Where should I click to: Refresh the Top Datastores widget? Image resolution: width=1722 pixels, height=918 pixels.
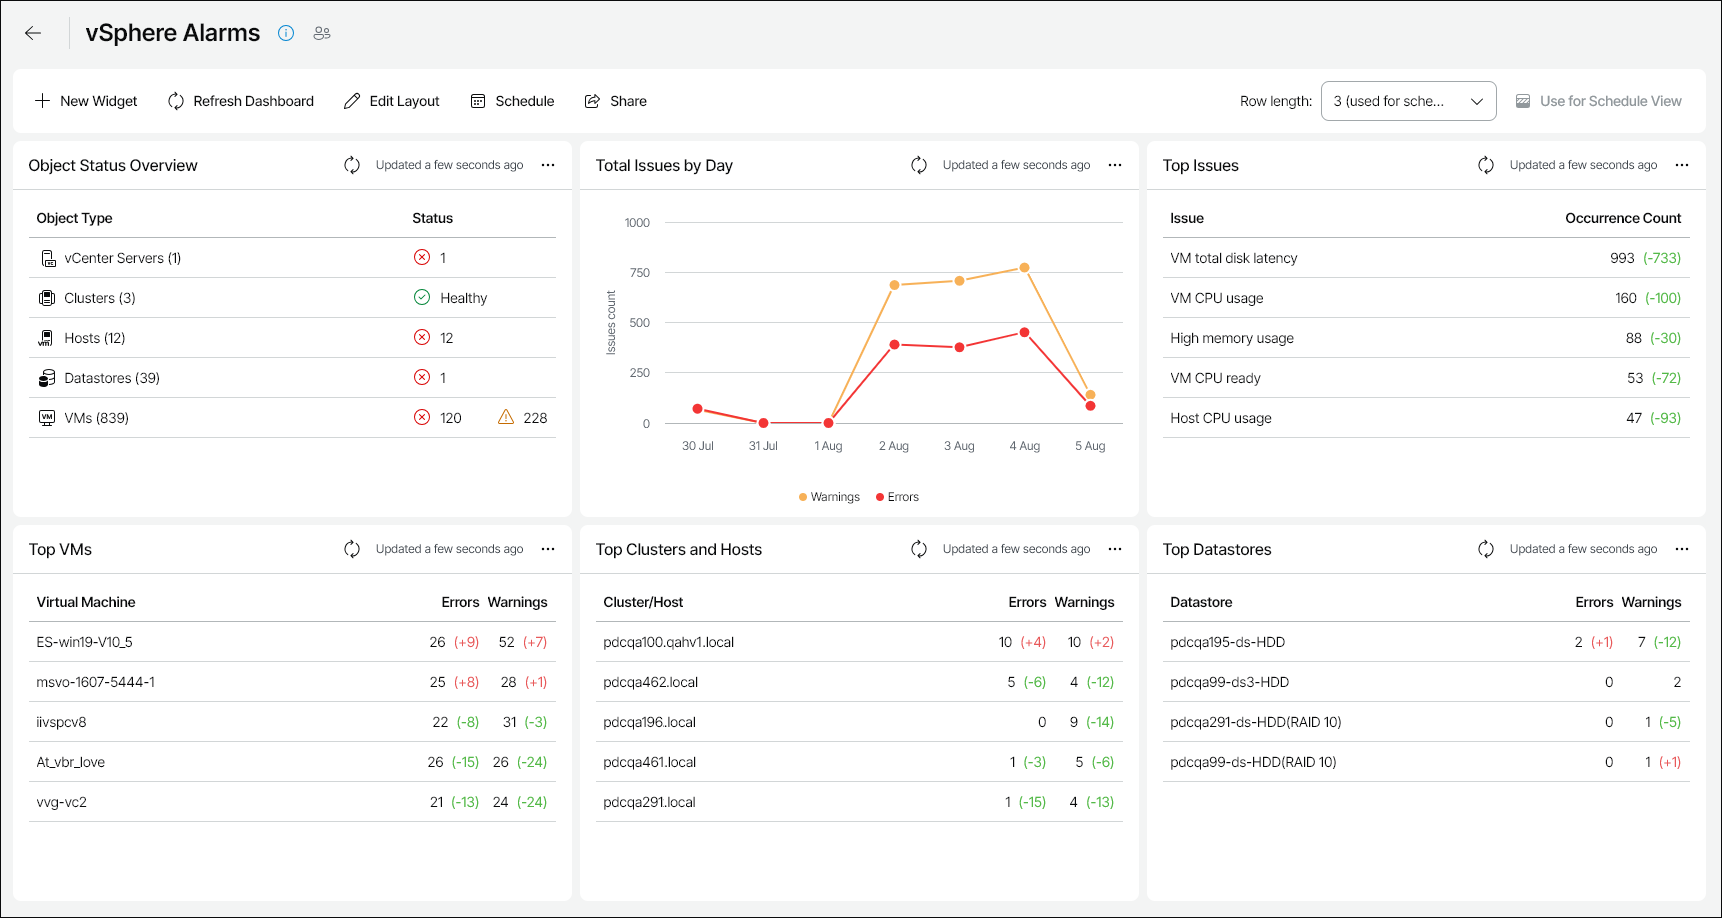pos(1486,549)
